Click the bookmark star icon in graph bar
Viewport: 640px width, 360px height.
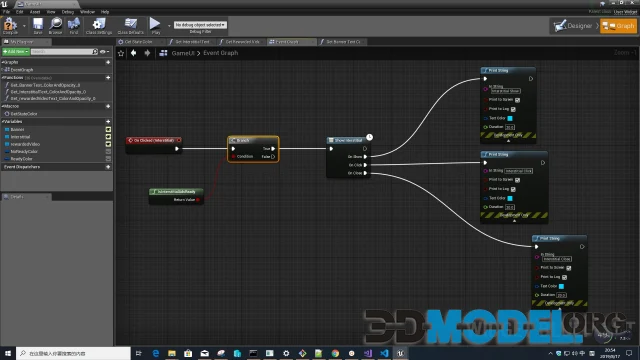[x=121, y=53]
